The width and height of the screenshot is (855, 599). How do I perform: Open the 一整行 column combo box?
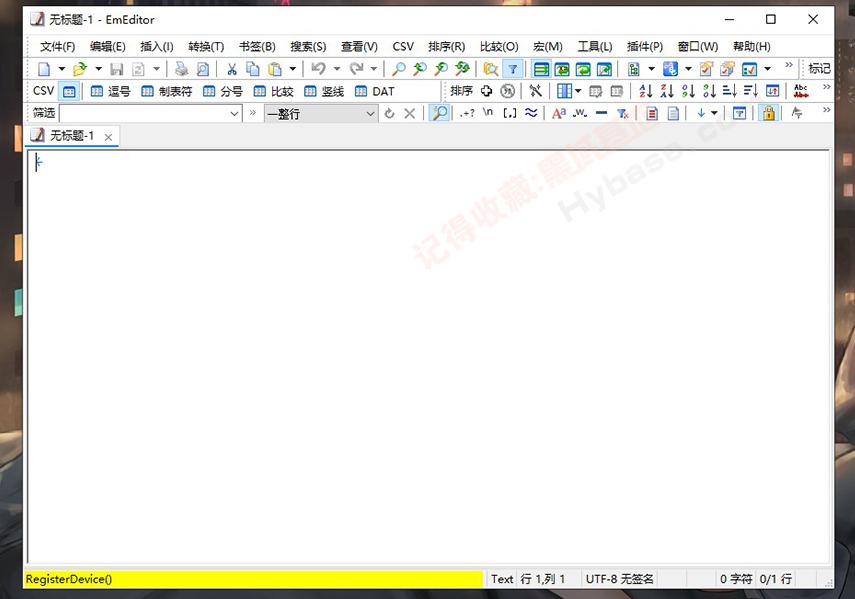[x=321, y=114]
